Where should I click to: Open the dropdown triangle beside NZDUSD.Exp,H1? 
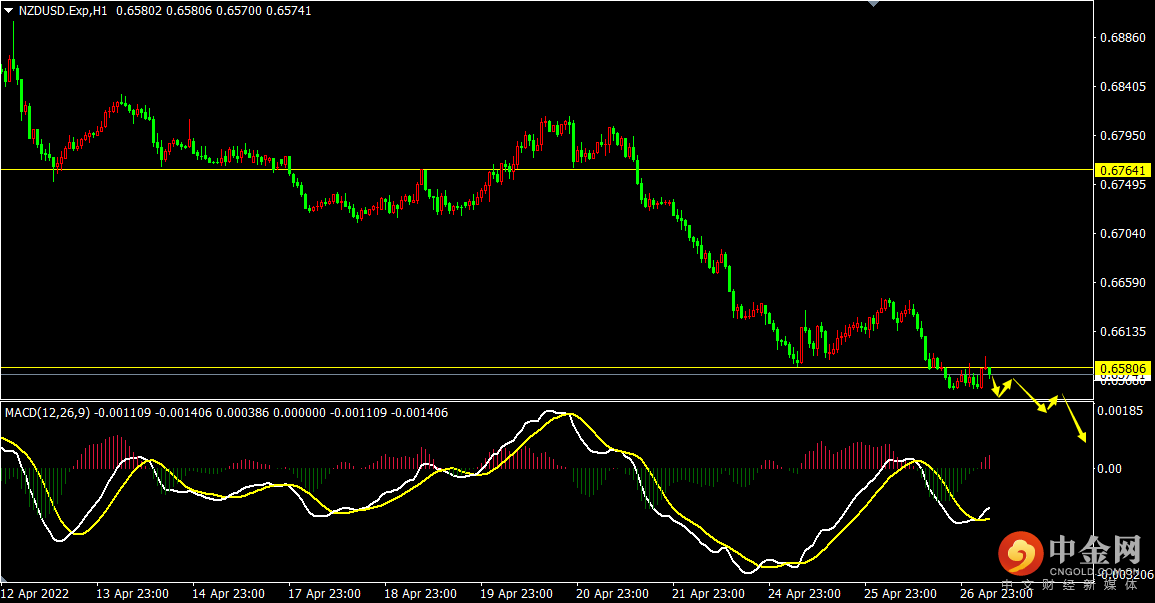tap(8, 10)
